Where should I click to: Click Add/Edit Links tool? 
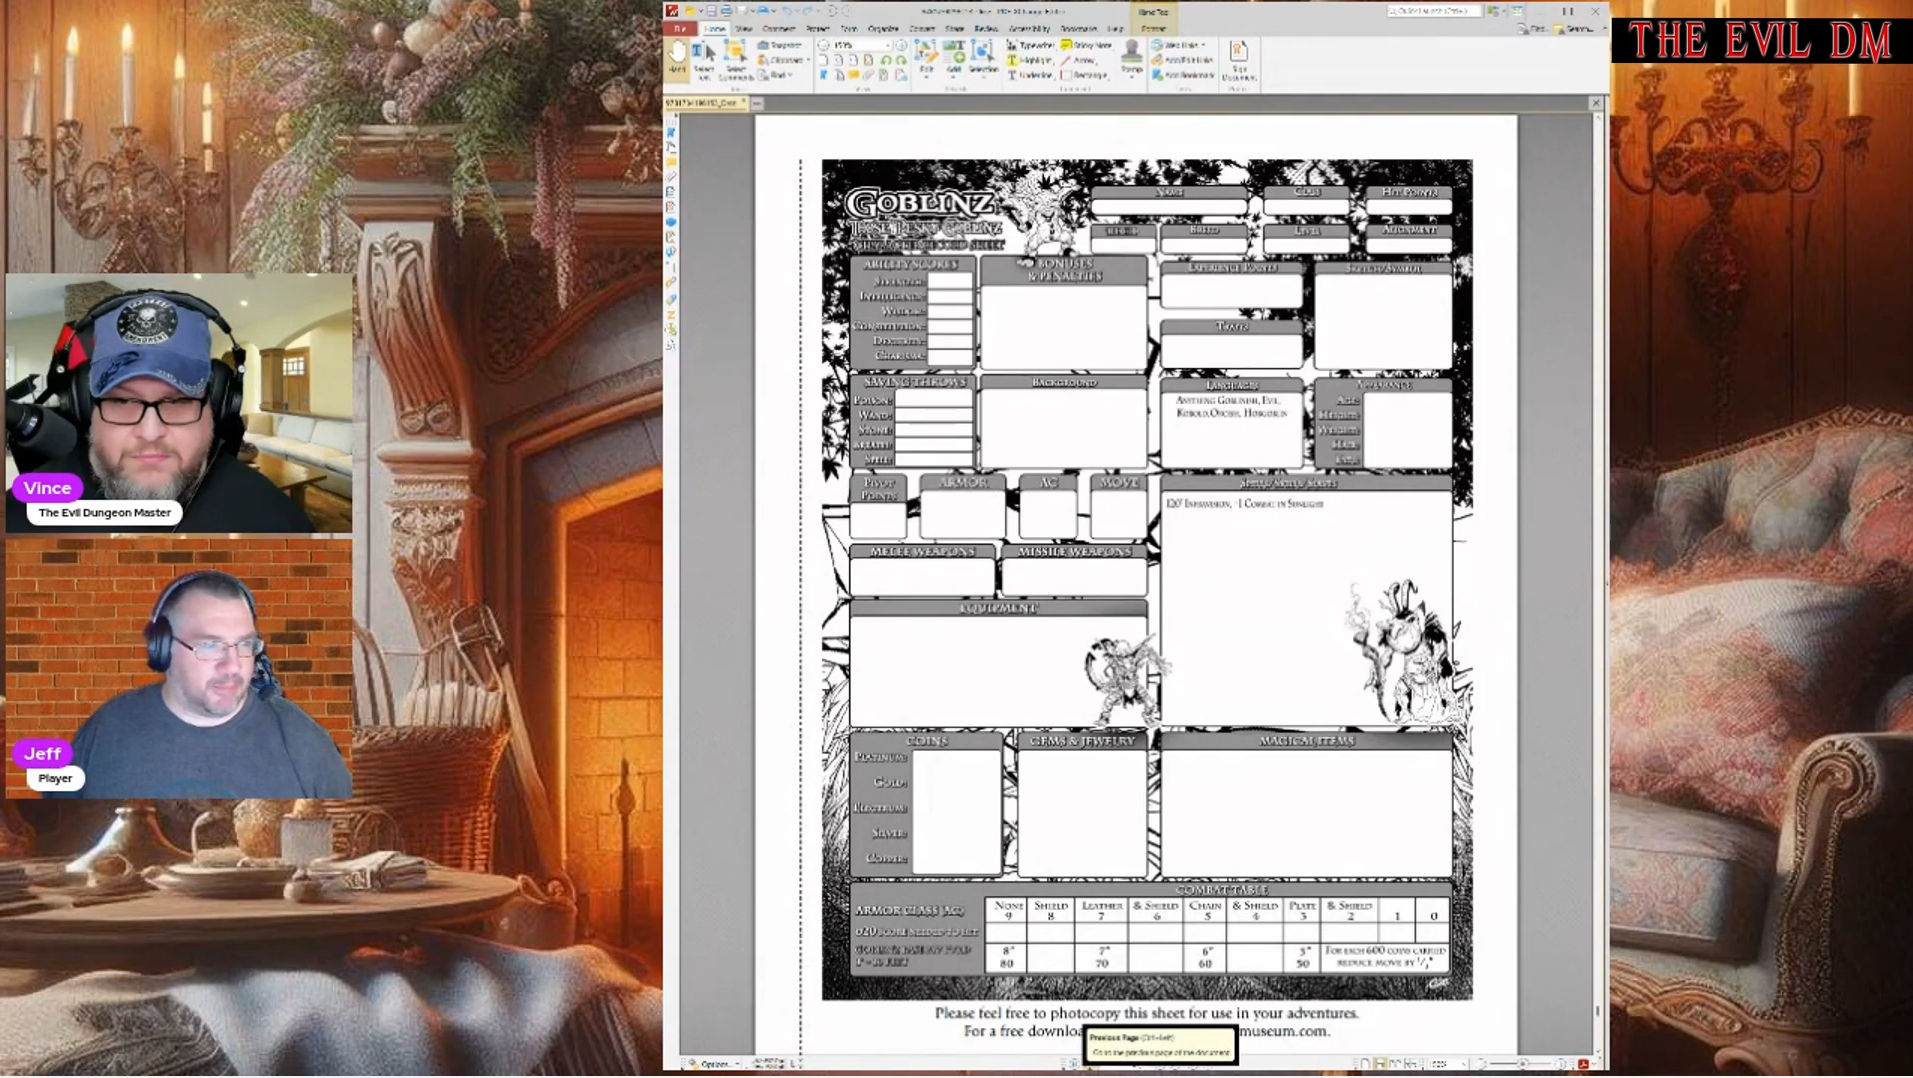[1183, 61]
